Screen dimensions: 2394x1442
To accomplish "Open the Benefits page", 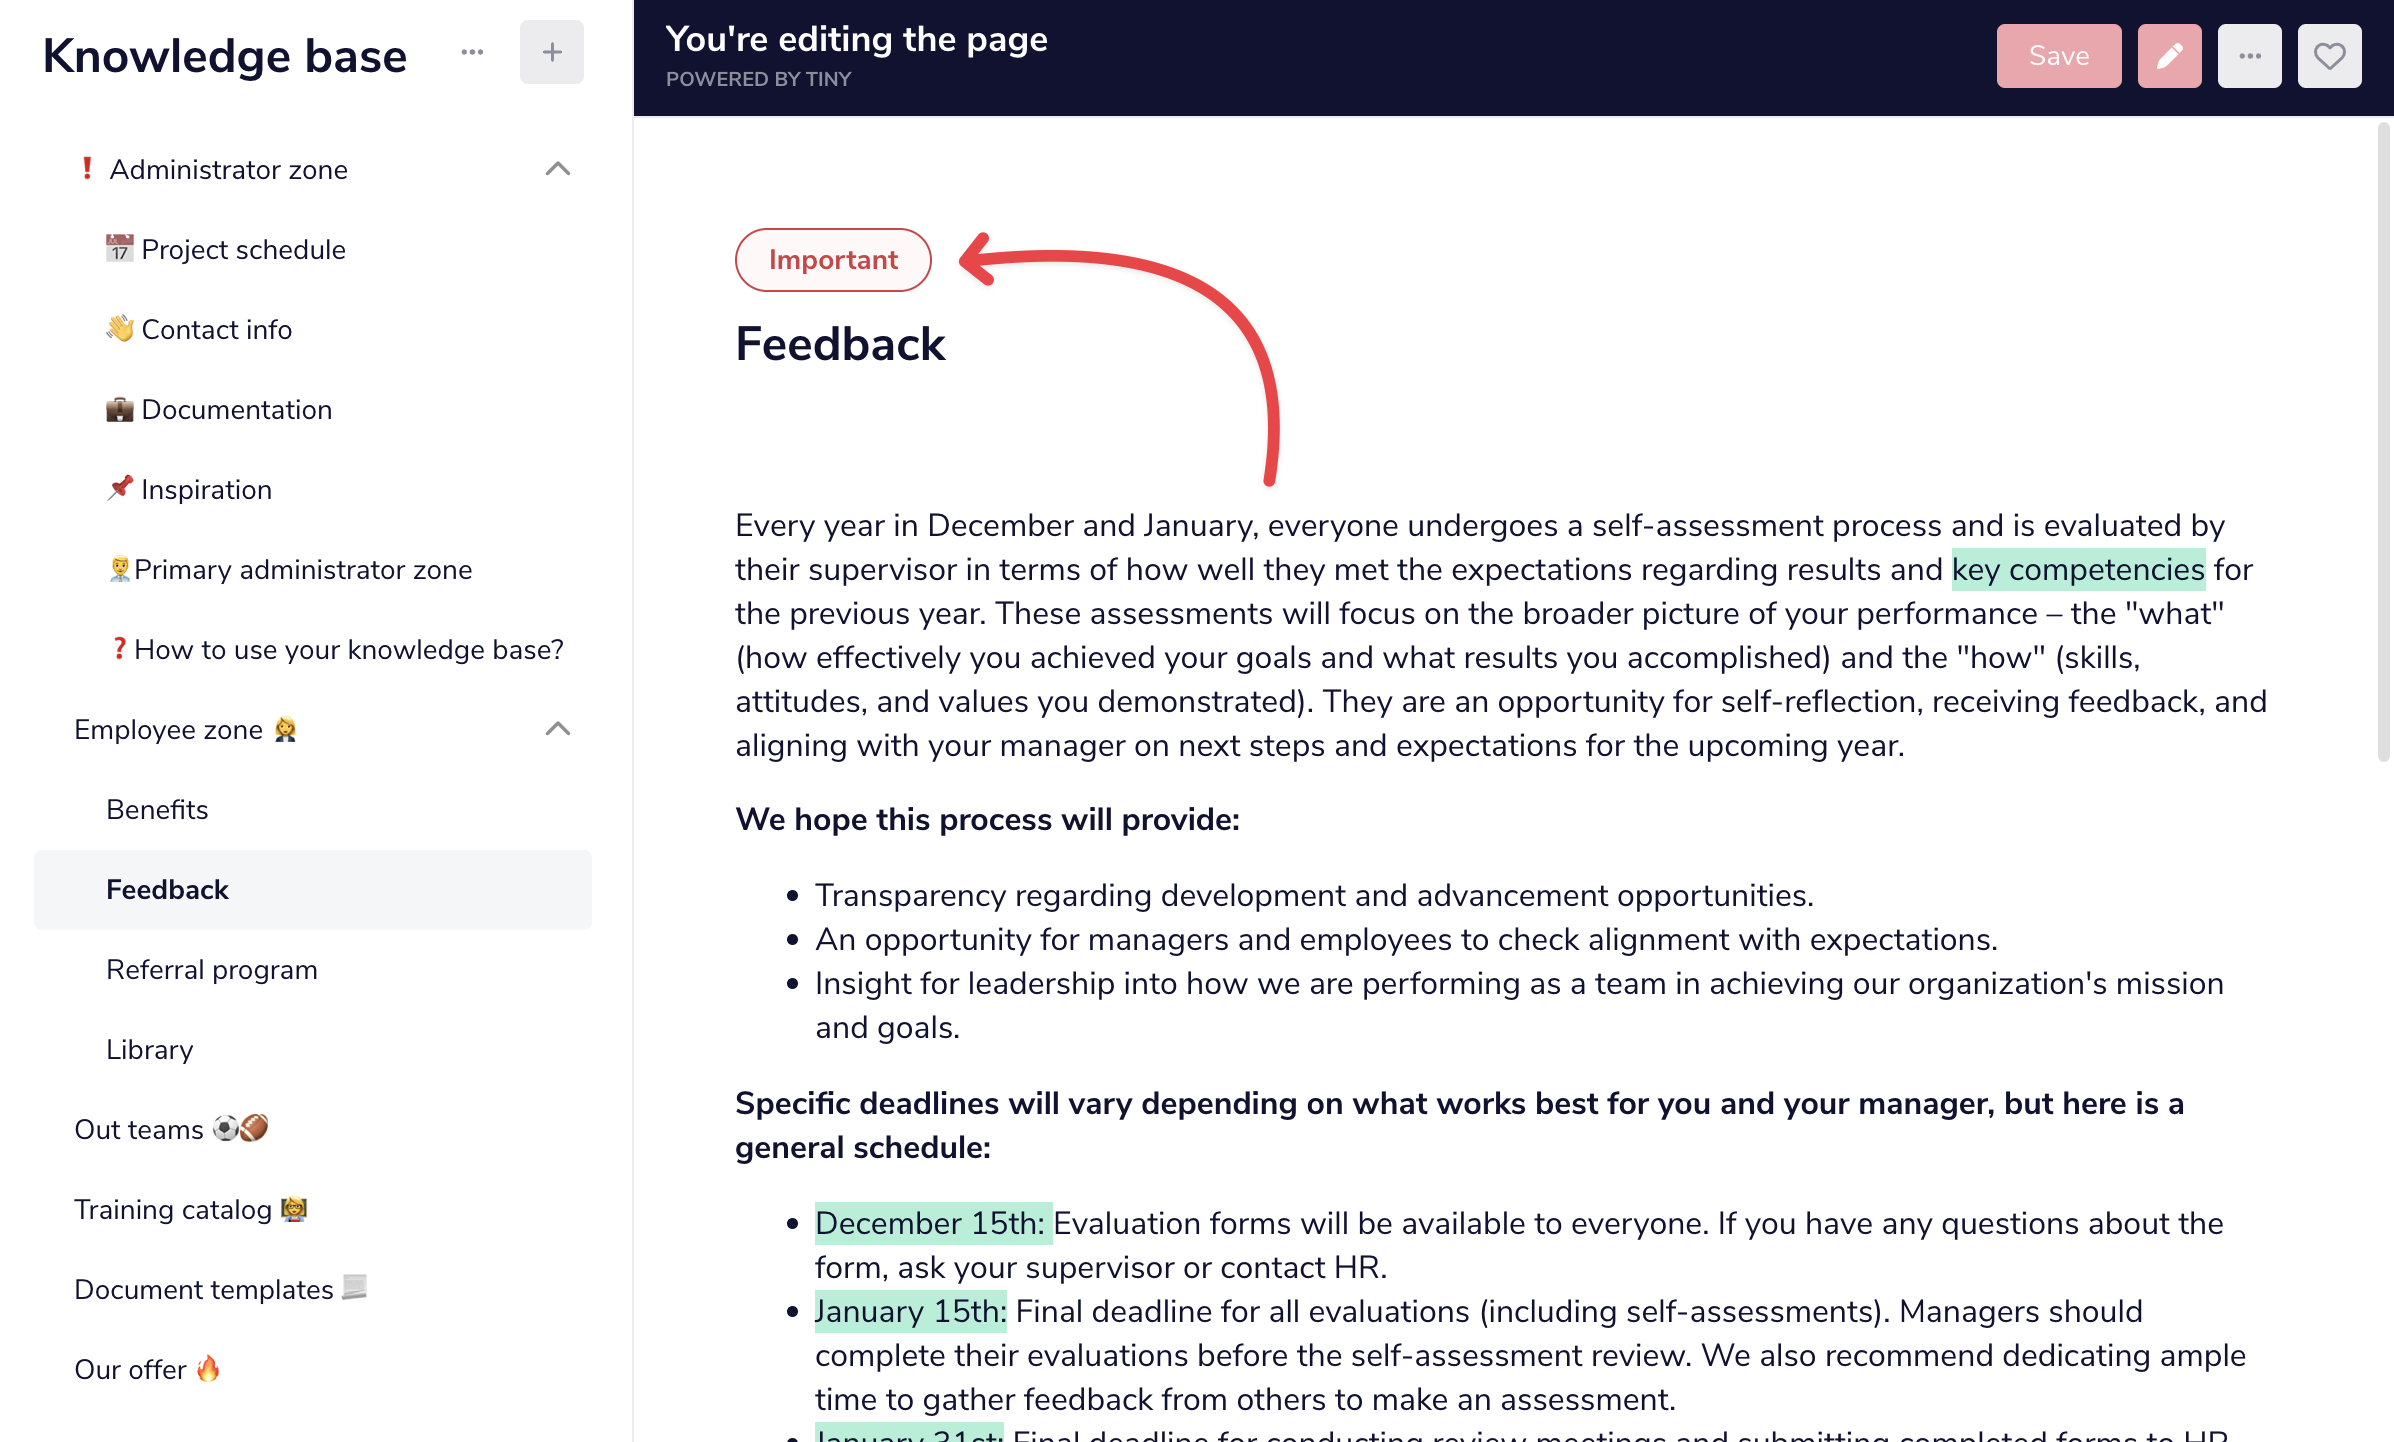I will [x=157, y=809].
